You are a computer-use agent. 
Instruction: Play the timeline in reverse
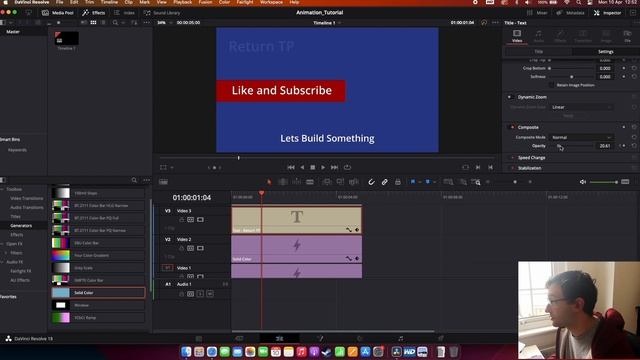click(x=302, y=167)
